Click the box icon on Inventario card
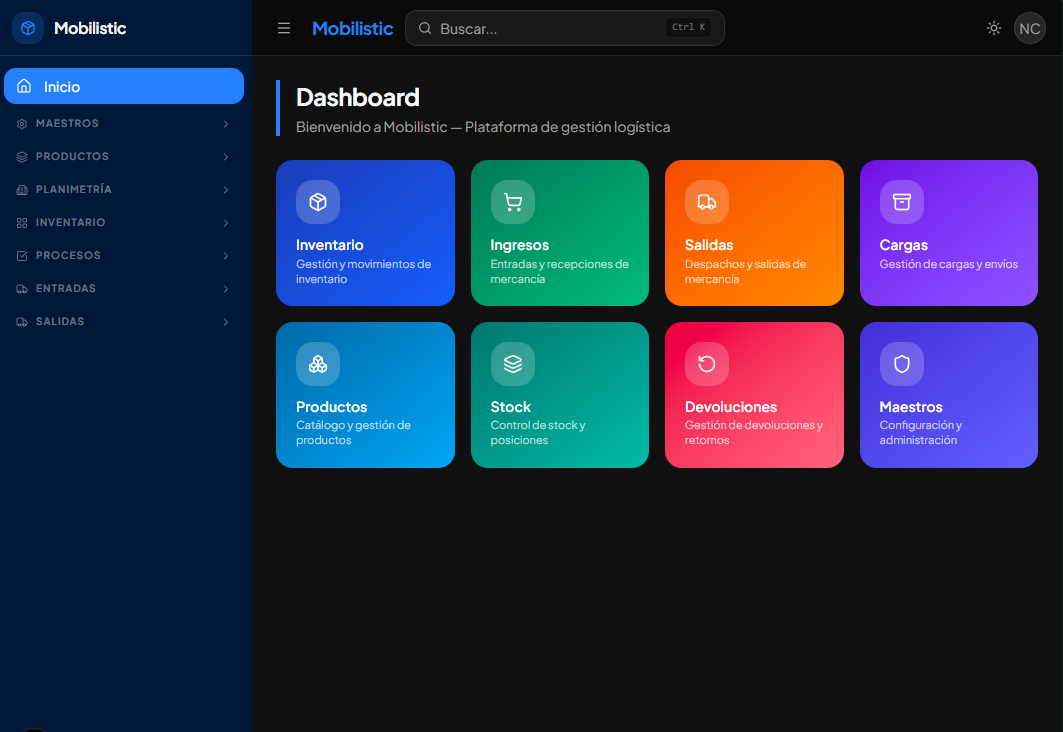1063x732 pixels. coord(318,202)
